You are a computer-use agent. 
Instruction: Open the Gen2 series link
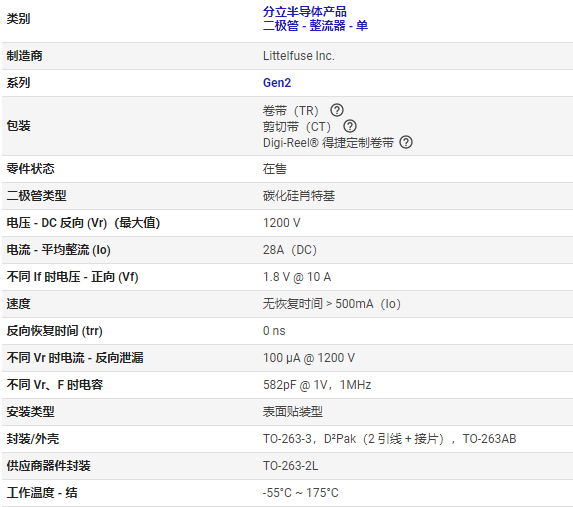pos(277,83)
